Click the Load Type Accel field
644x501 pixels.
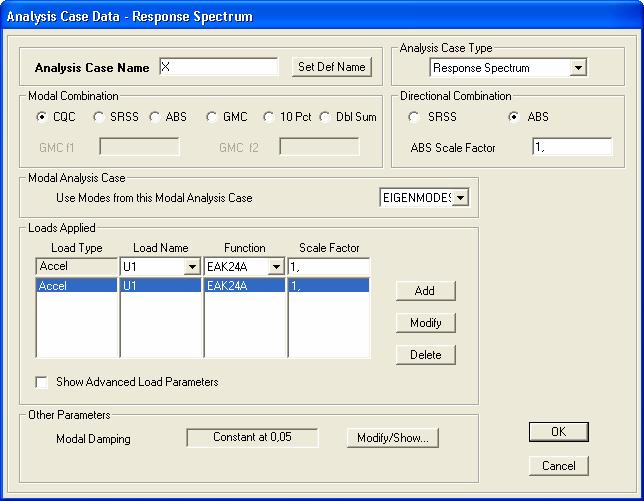(76, 267)
